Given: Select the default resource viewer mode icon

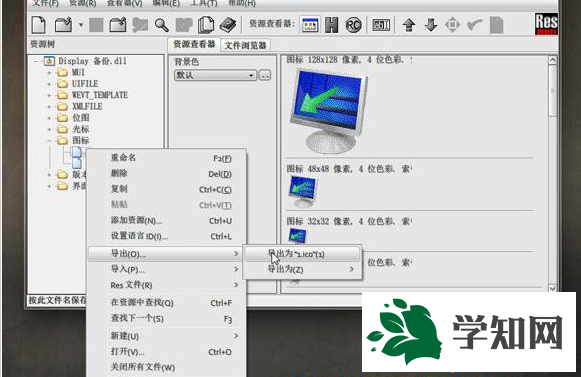Looking at the screenshot, I should pos(310,25).
